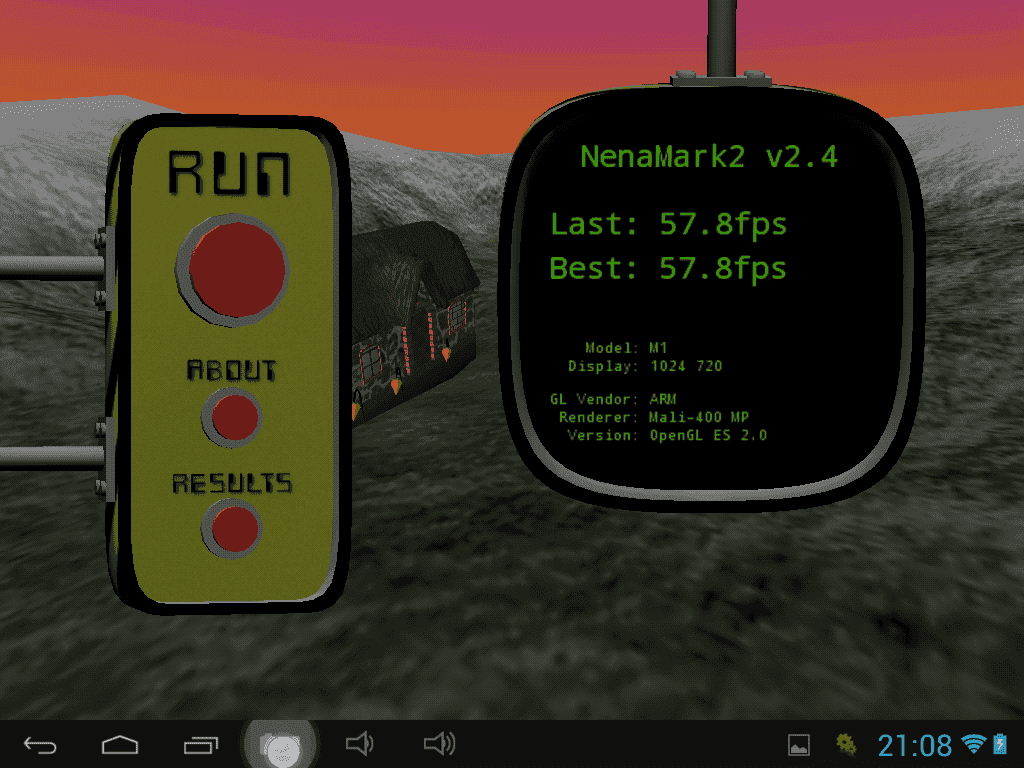Viewport: 1024px width, 768px height.
Task: Tap the screenshot camera icon in navigation bar
Action: [281, 746]
